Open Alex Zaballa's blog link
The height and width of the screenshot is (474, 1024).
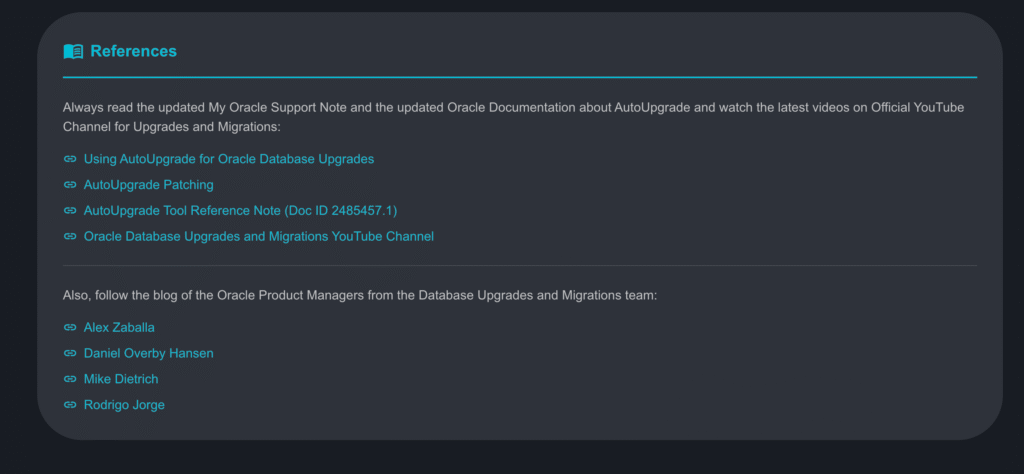(x=119, y=327)
